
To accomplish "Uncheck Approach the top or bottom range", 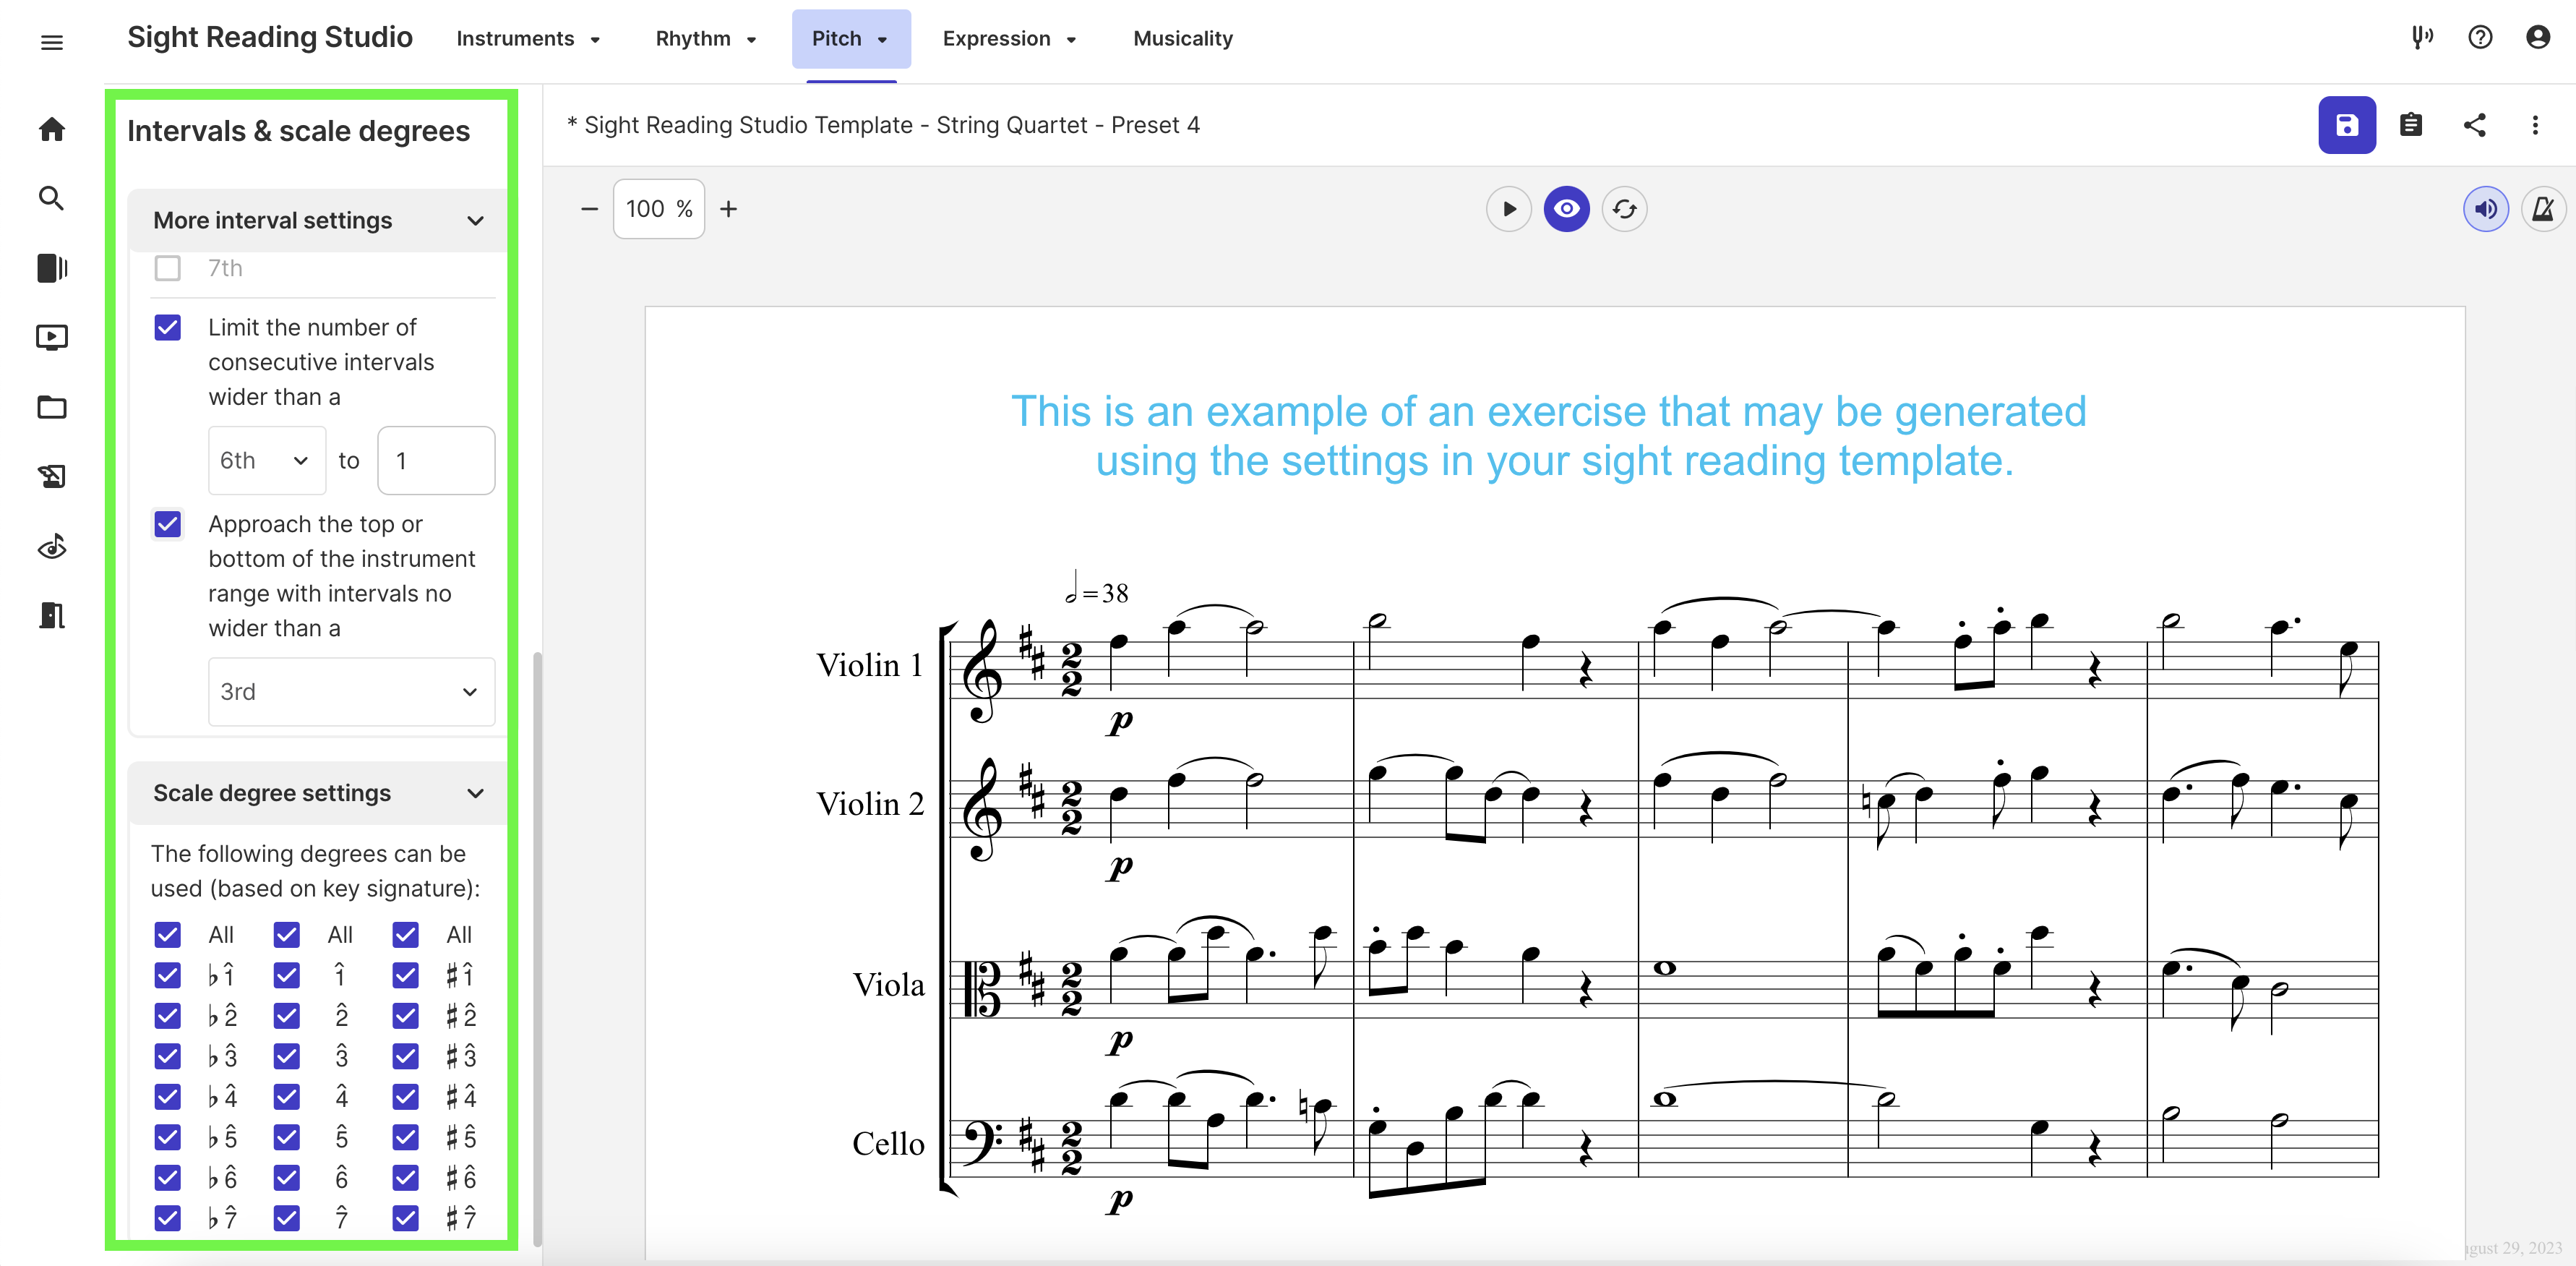I will (x=168, y=525).
